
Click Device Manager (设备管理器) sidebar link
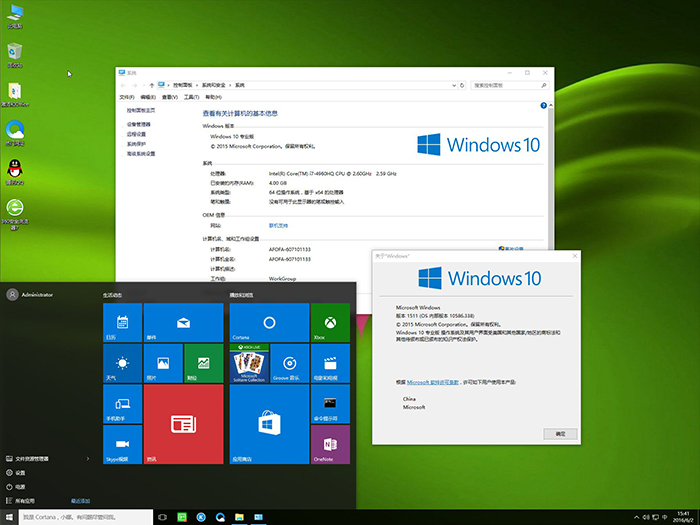[x=139, y=124]
